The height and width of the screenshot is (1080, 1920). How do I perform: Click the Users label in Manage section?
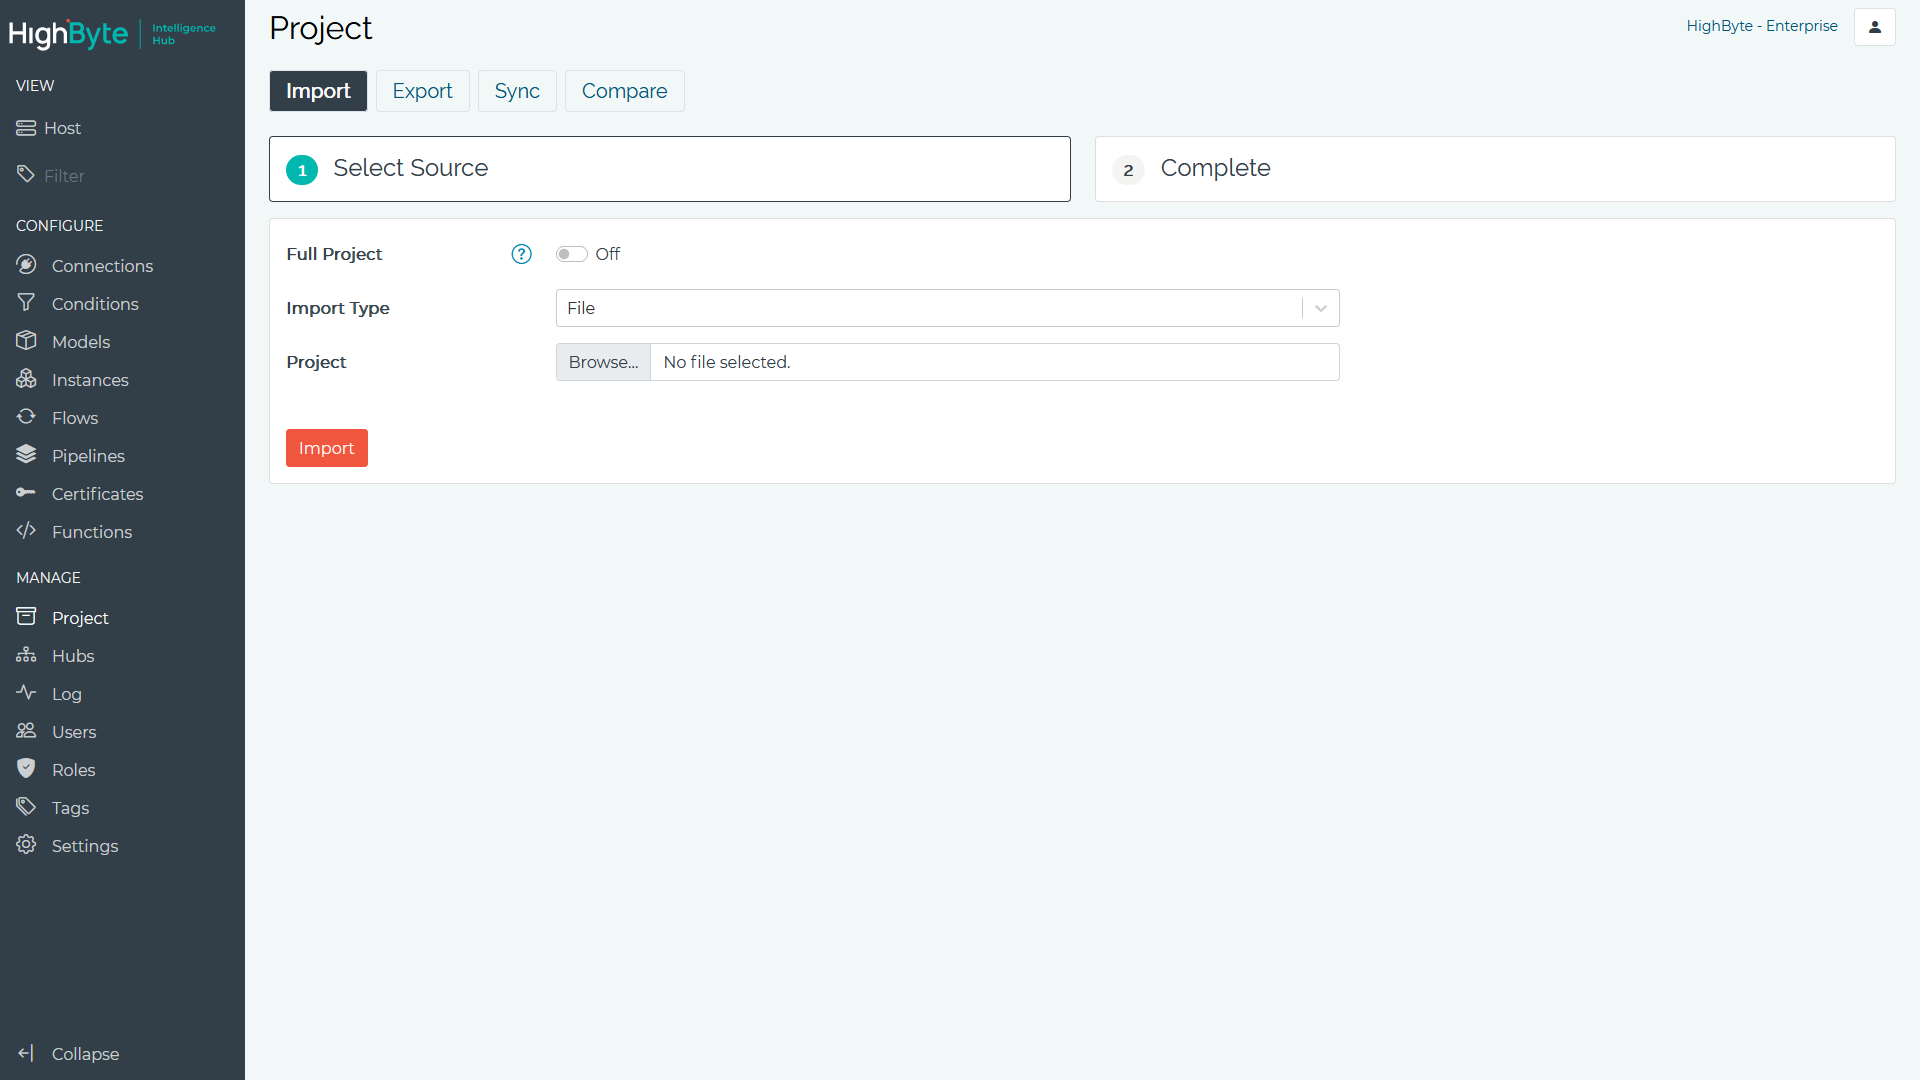pyautogui.click(x=74, y=732)
